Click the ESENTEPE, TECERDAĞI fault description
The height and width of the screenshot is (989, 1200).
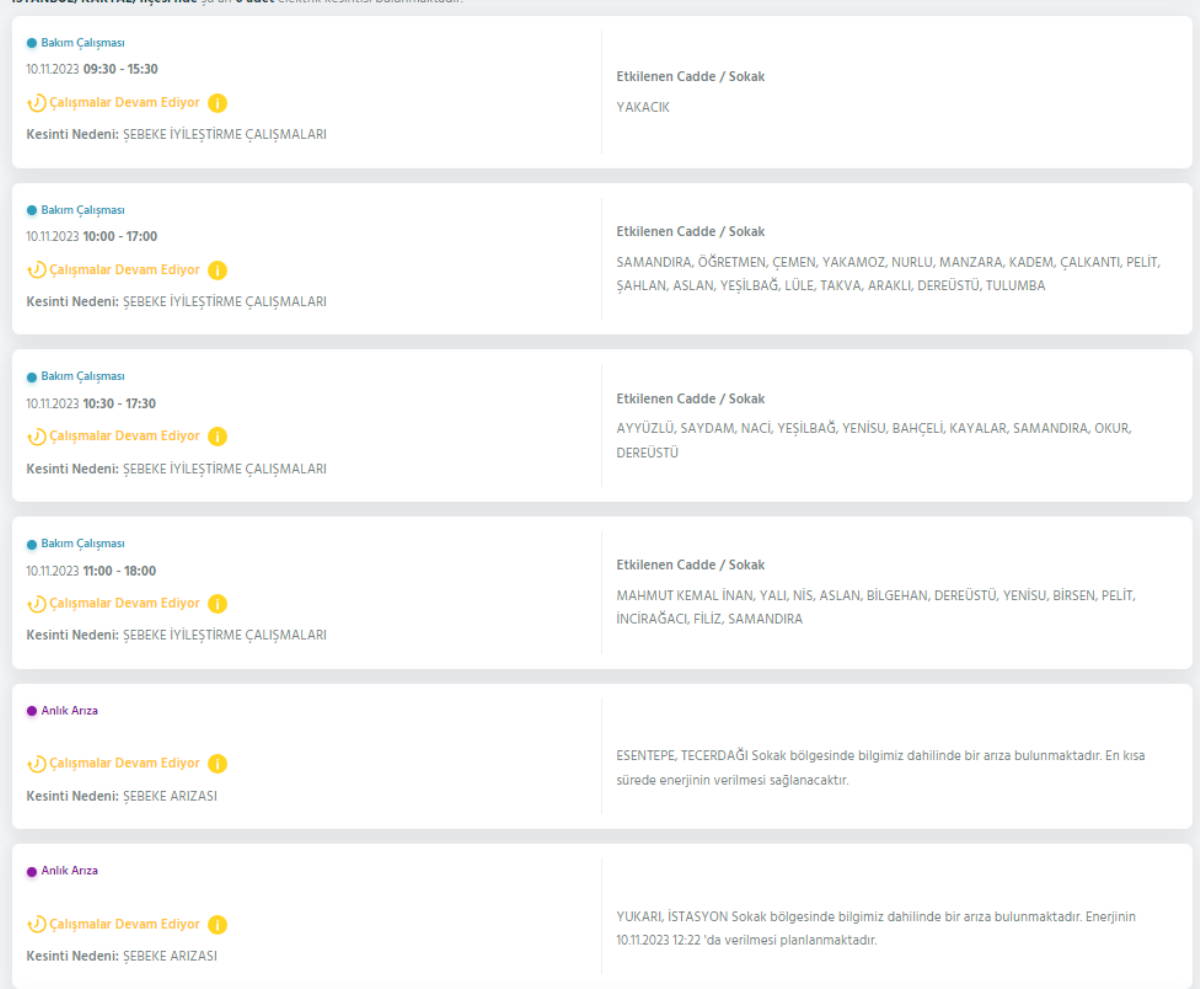880,768
